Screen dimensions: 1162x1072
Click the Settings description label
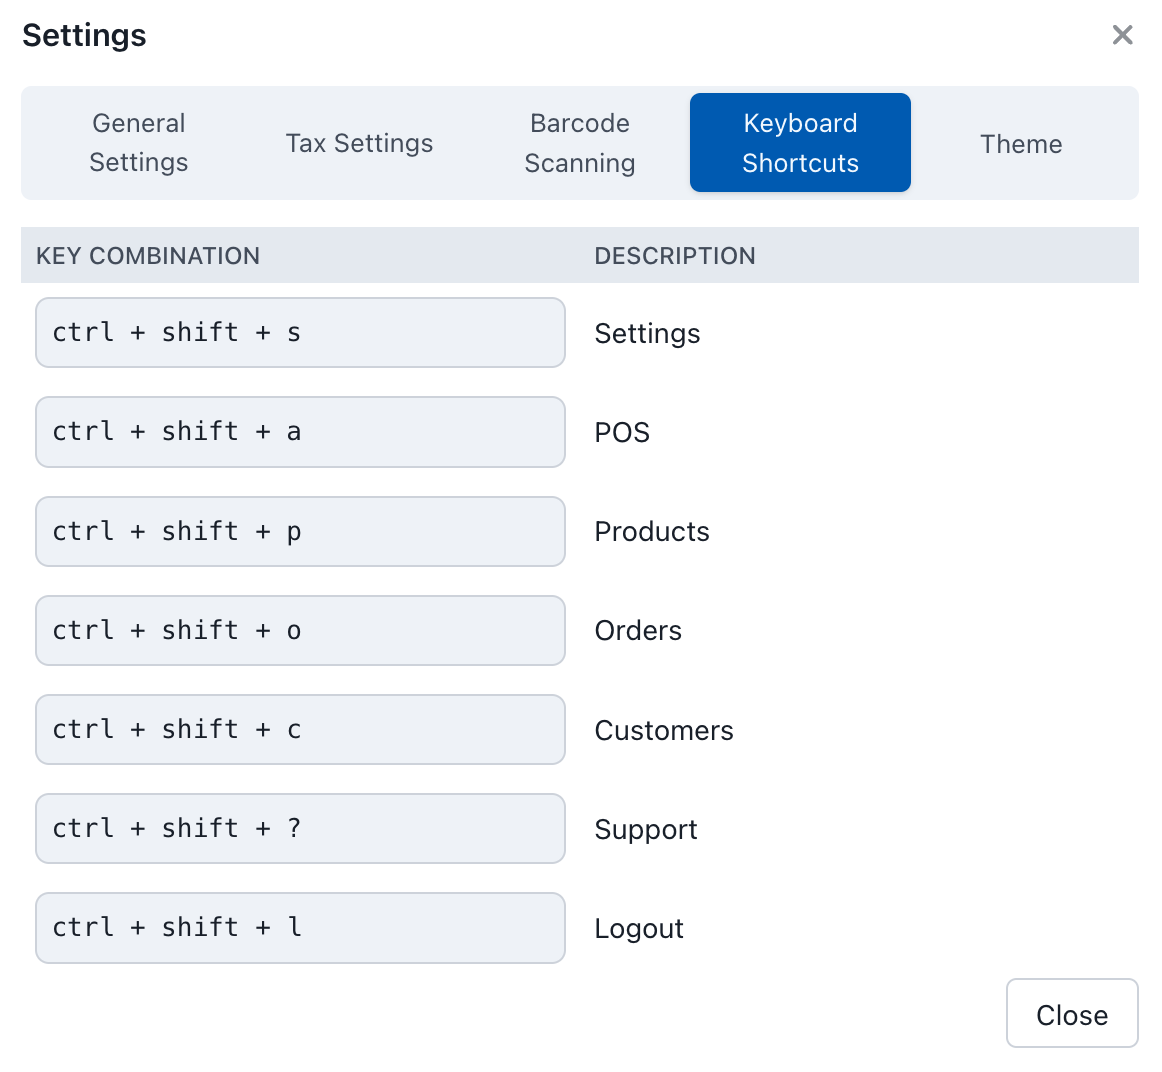tap(647, 334)
